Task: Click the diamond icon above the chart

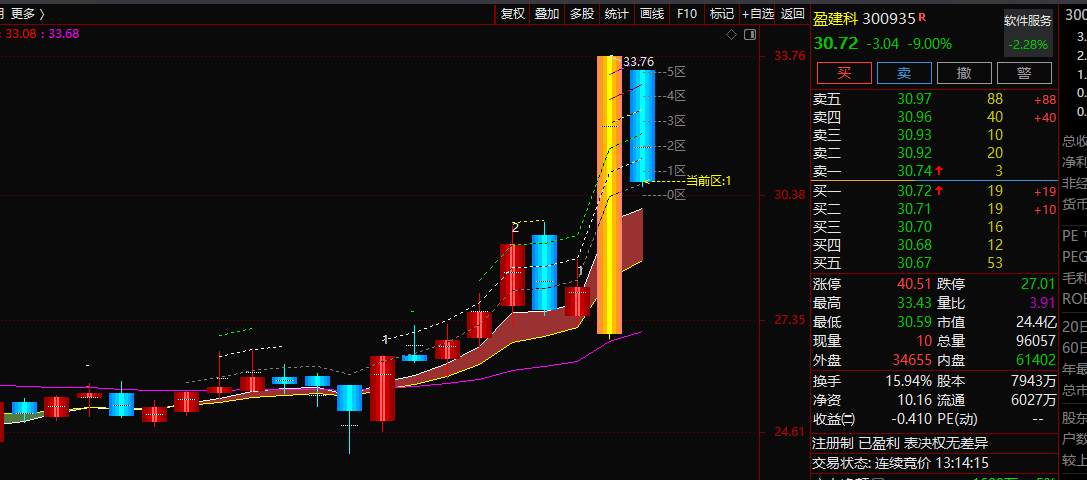Action: click(x=731, y=34)
